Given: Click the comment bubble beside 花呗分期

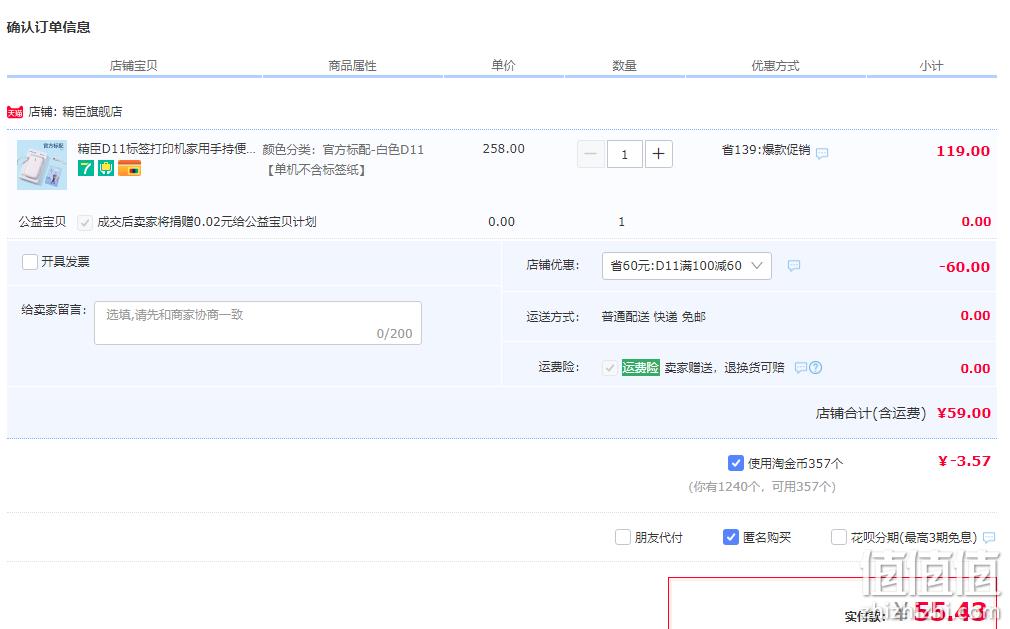Looking at the screenshot, I should [989, 537].
